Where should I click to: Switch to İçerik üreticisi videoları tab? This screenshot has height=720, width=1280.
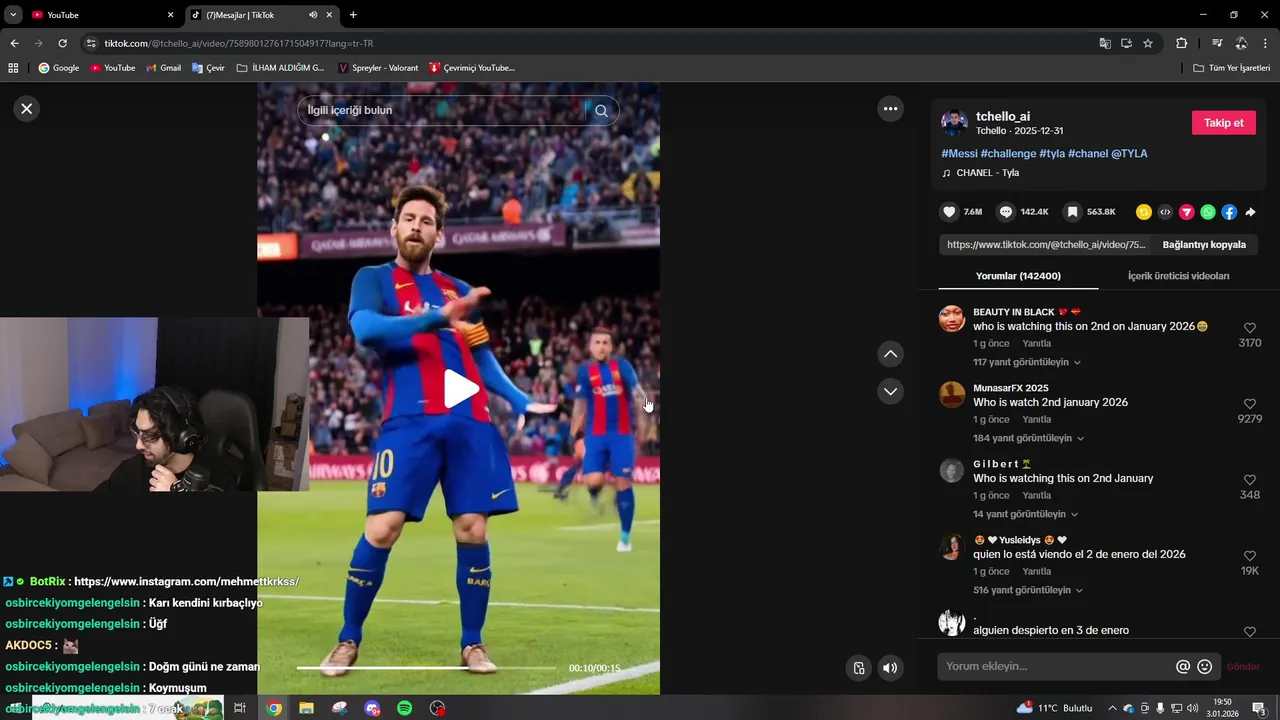(1178, 276)
